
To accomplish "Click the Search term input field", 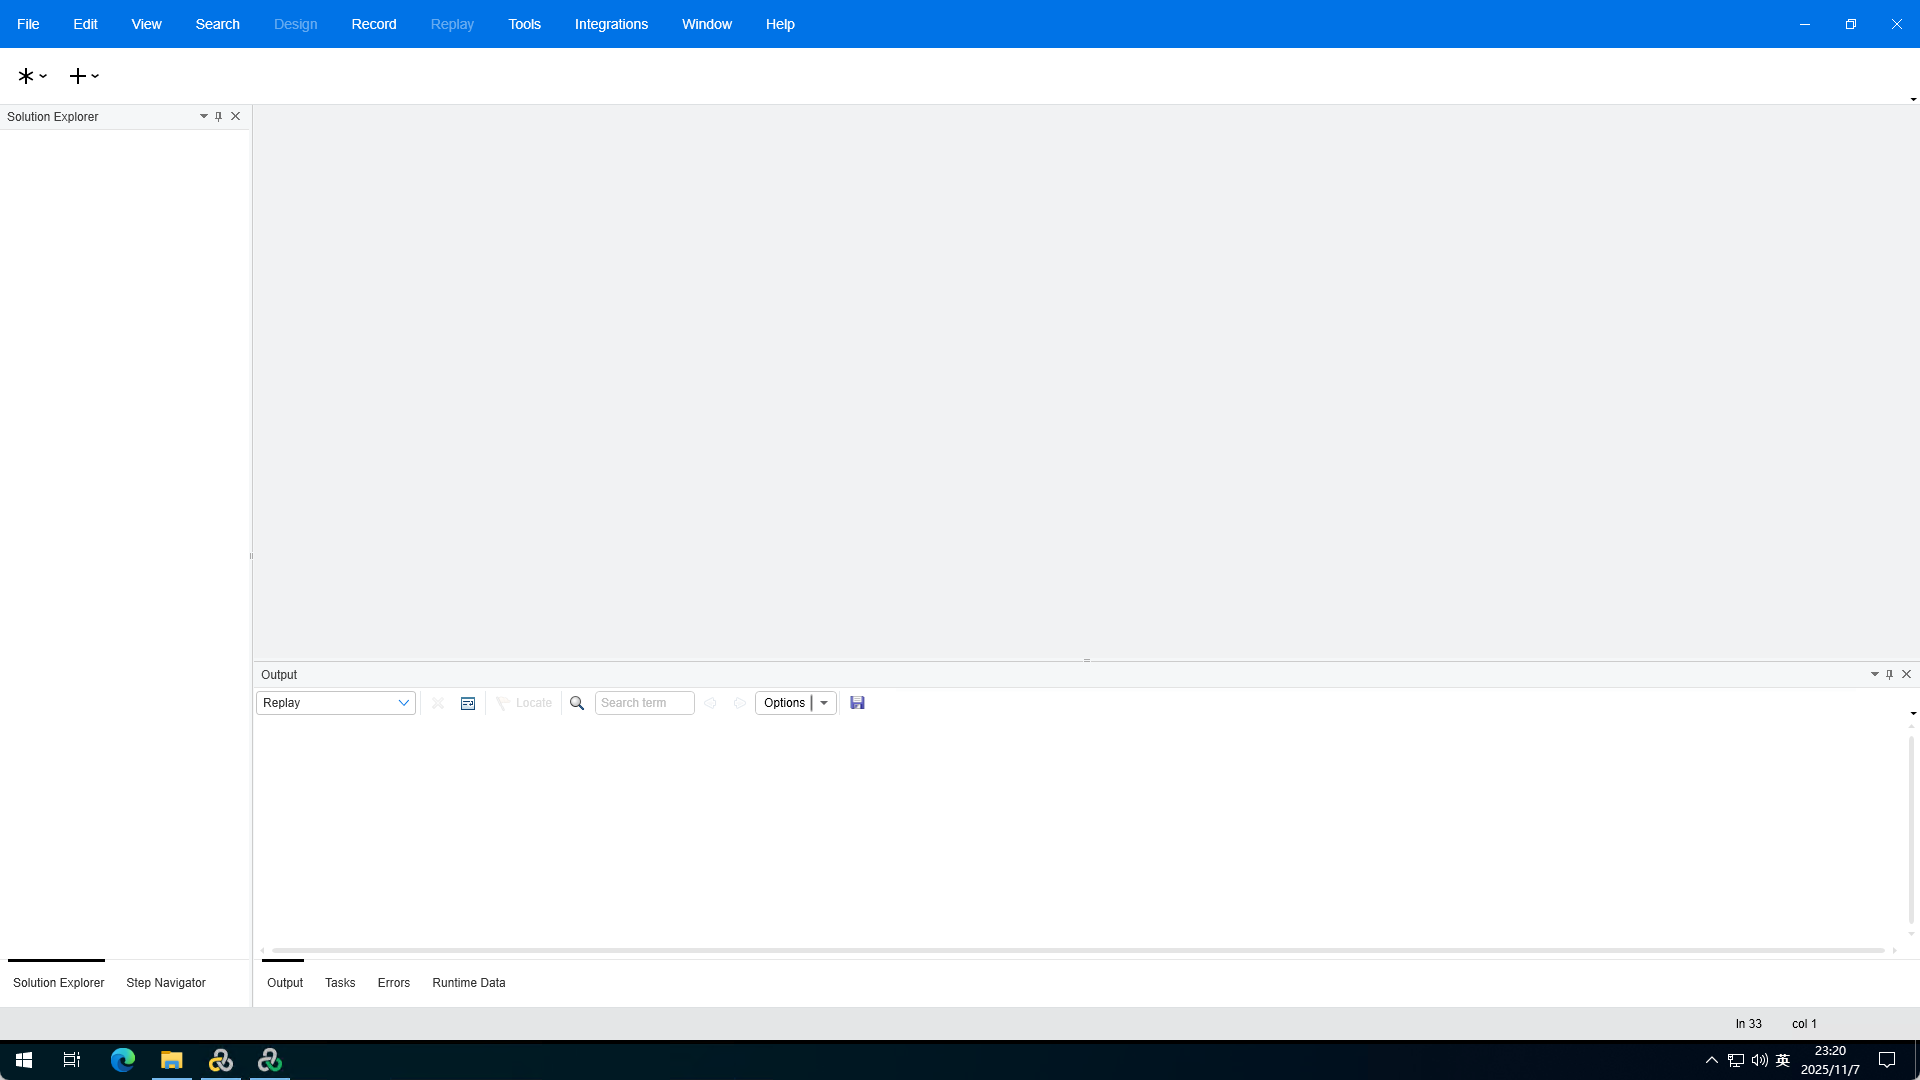I will 644,703.
